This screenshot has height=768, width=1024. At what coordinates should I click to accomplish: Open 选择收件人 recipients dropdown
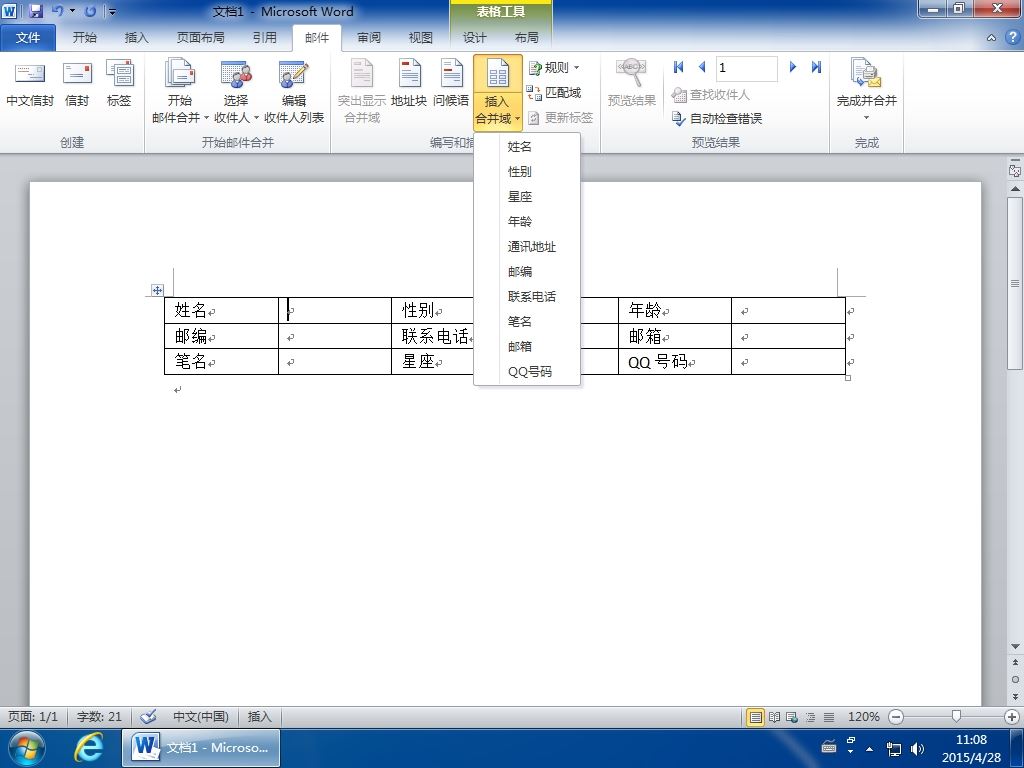tap(236, 91)
